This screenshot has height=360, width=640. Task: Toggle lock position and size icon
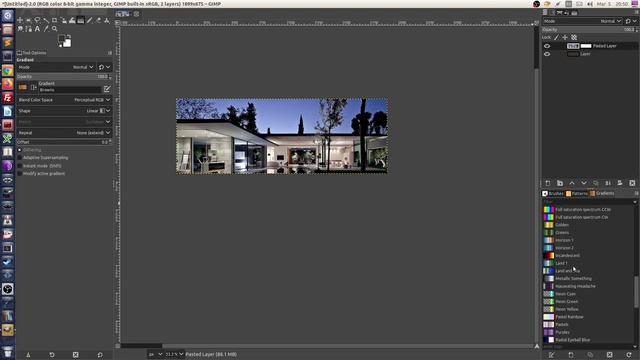pos(565,37)
